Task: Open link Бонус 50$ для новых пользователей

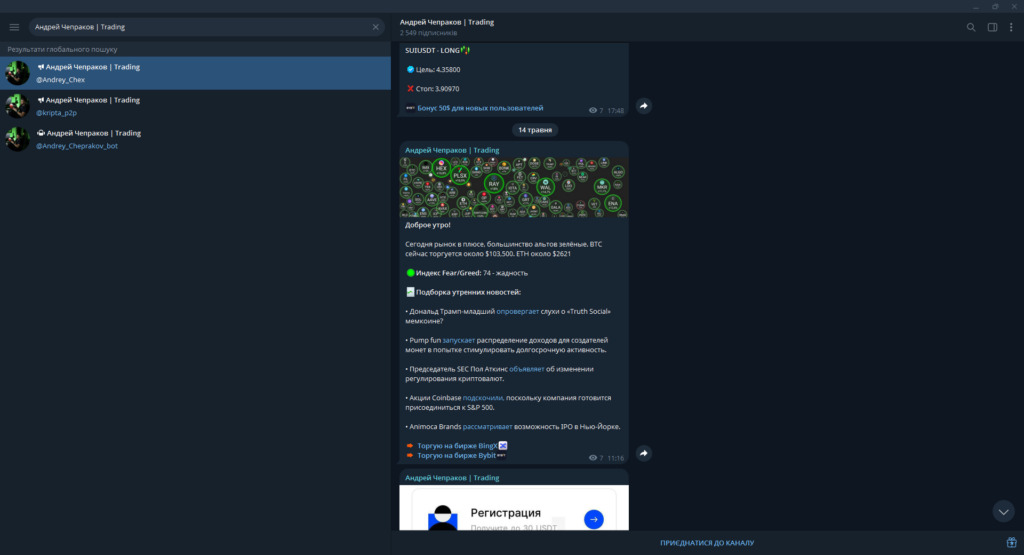Action: pyautogui.click(x=480, y=108)
